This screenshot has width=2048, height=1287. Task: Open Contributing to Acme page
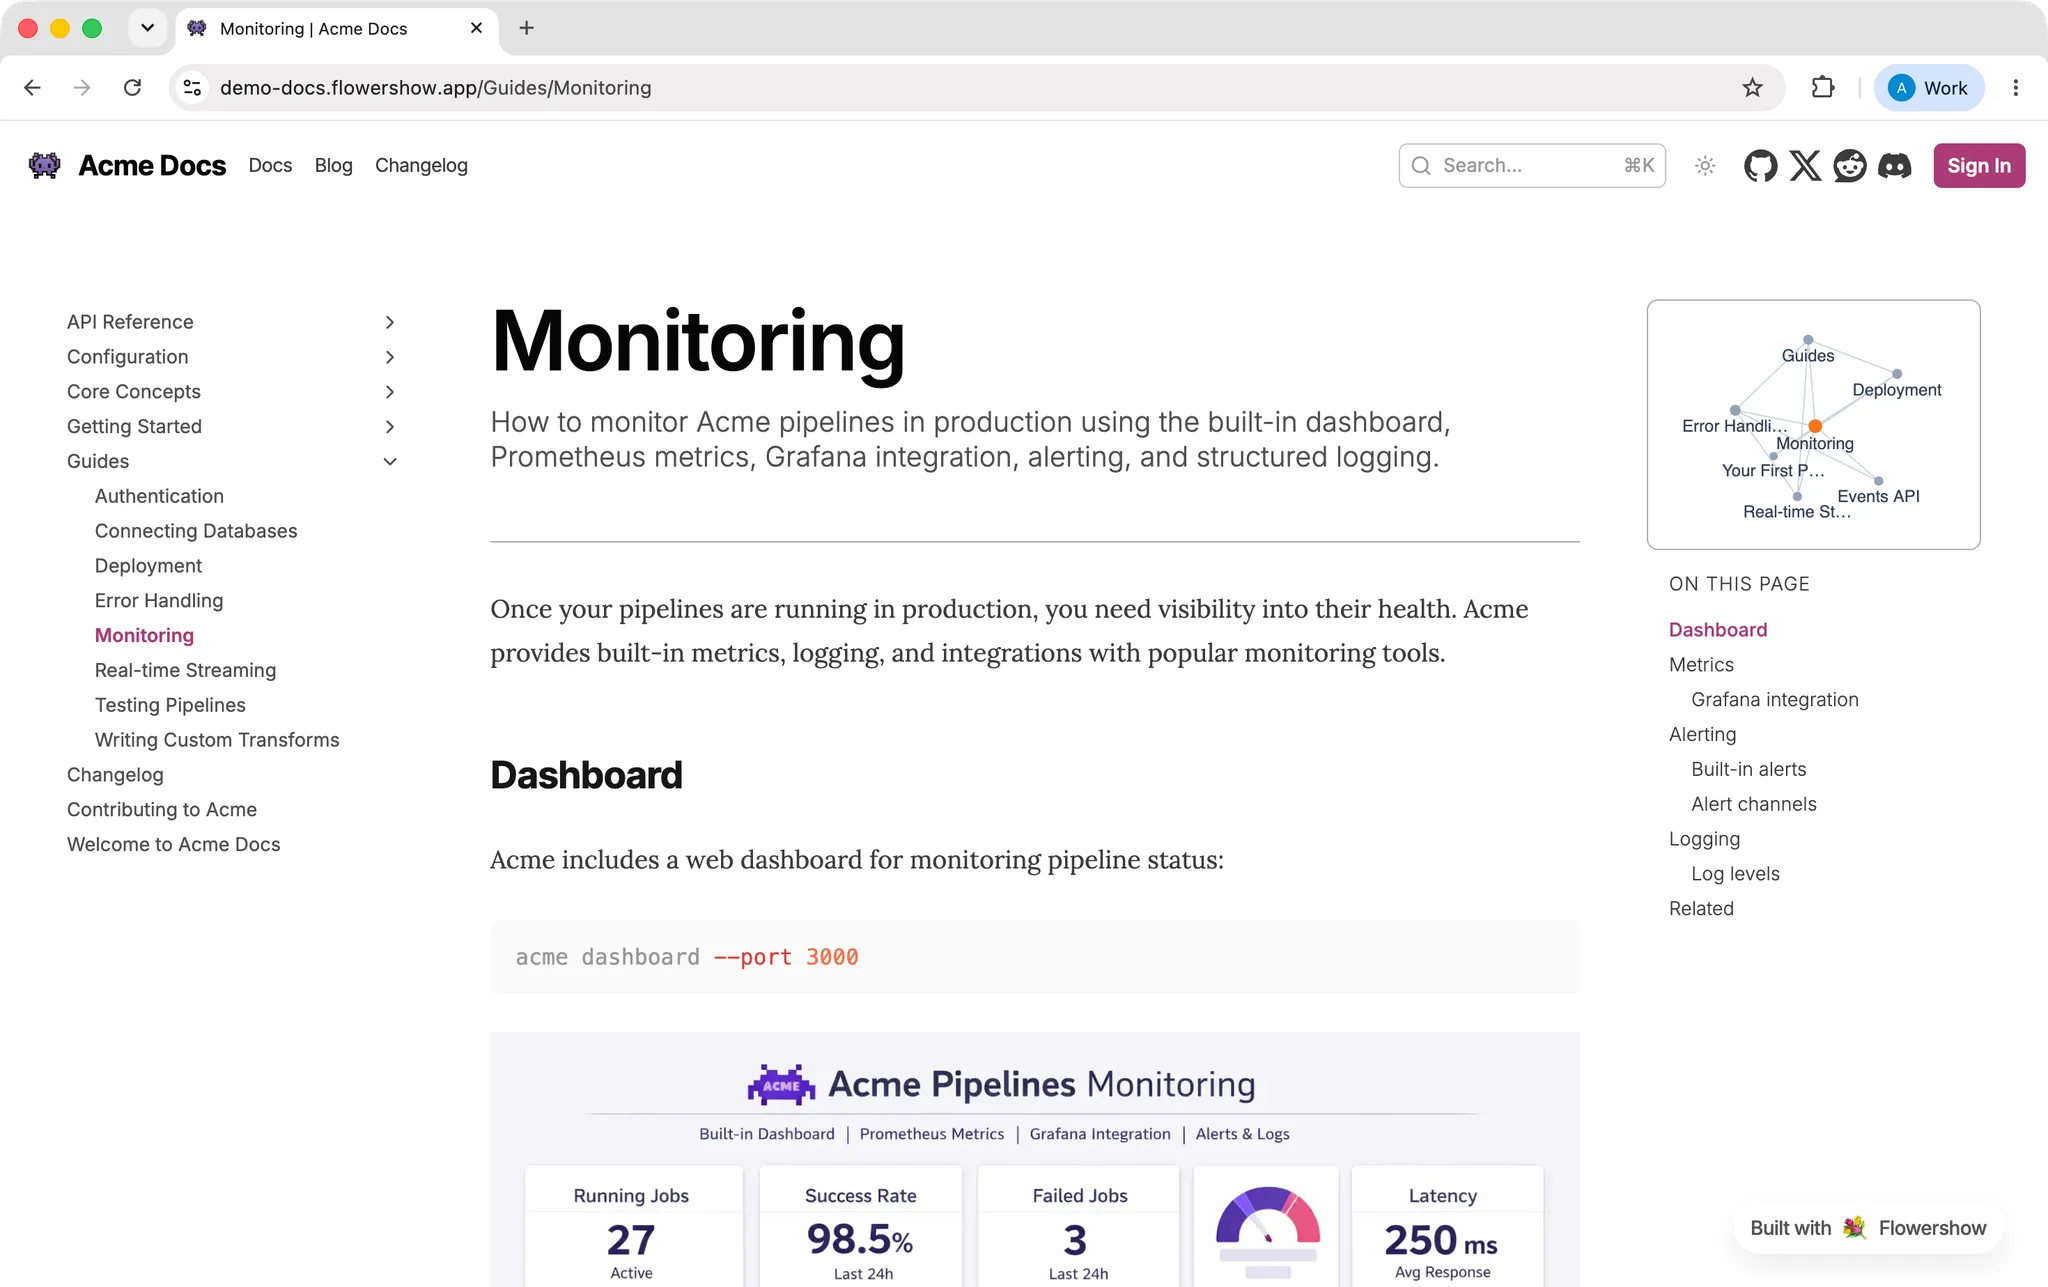click(162, 810)
